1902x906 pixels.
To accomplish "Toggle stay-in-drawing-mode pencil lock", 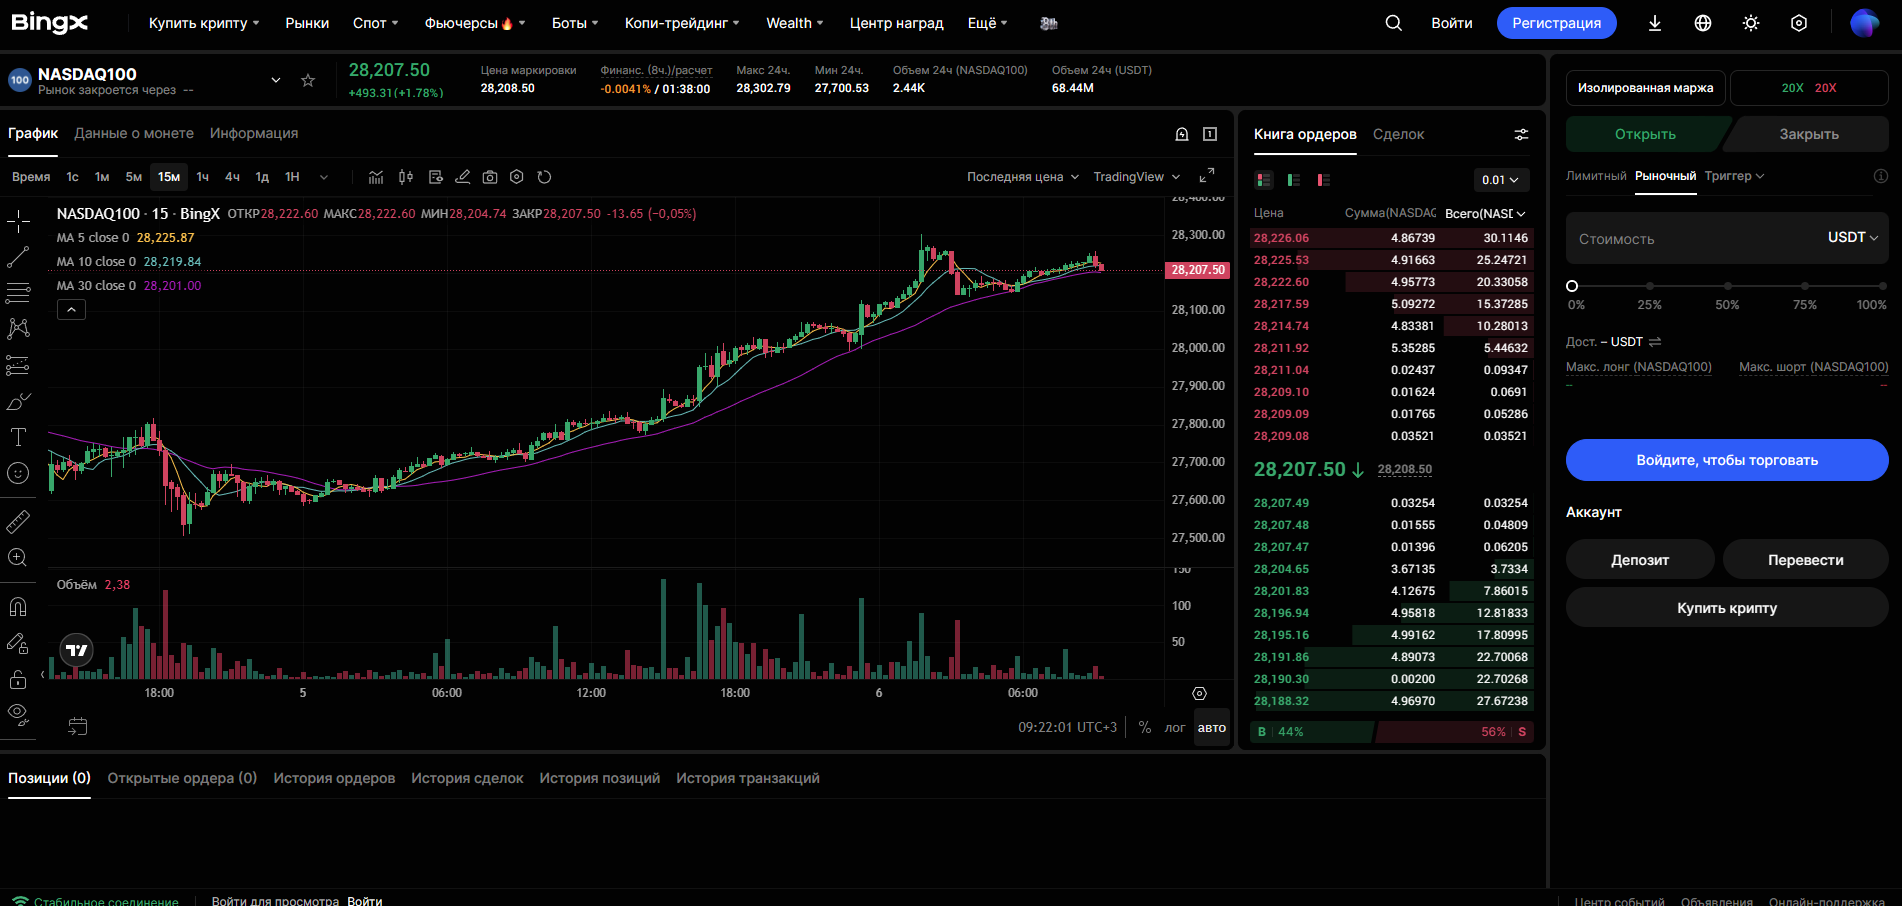I will pos(18,643).
